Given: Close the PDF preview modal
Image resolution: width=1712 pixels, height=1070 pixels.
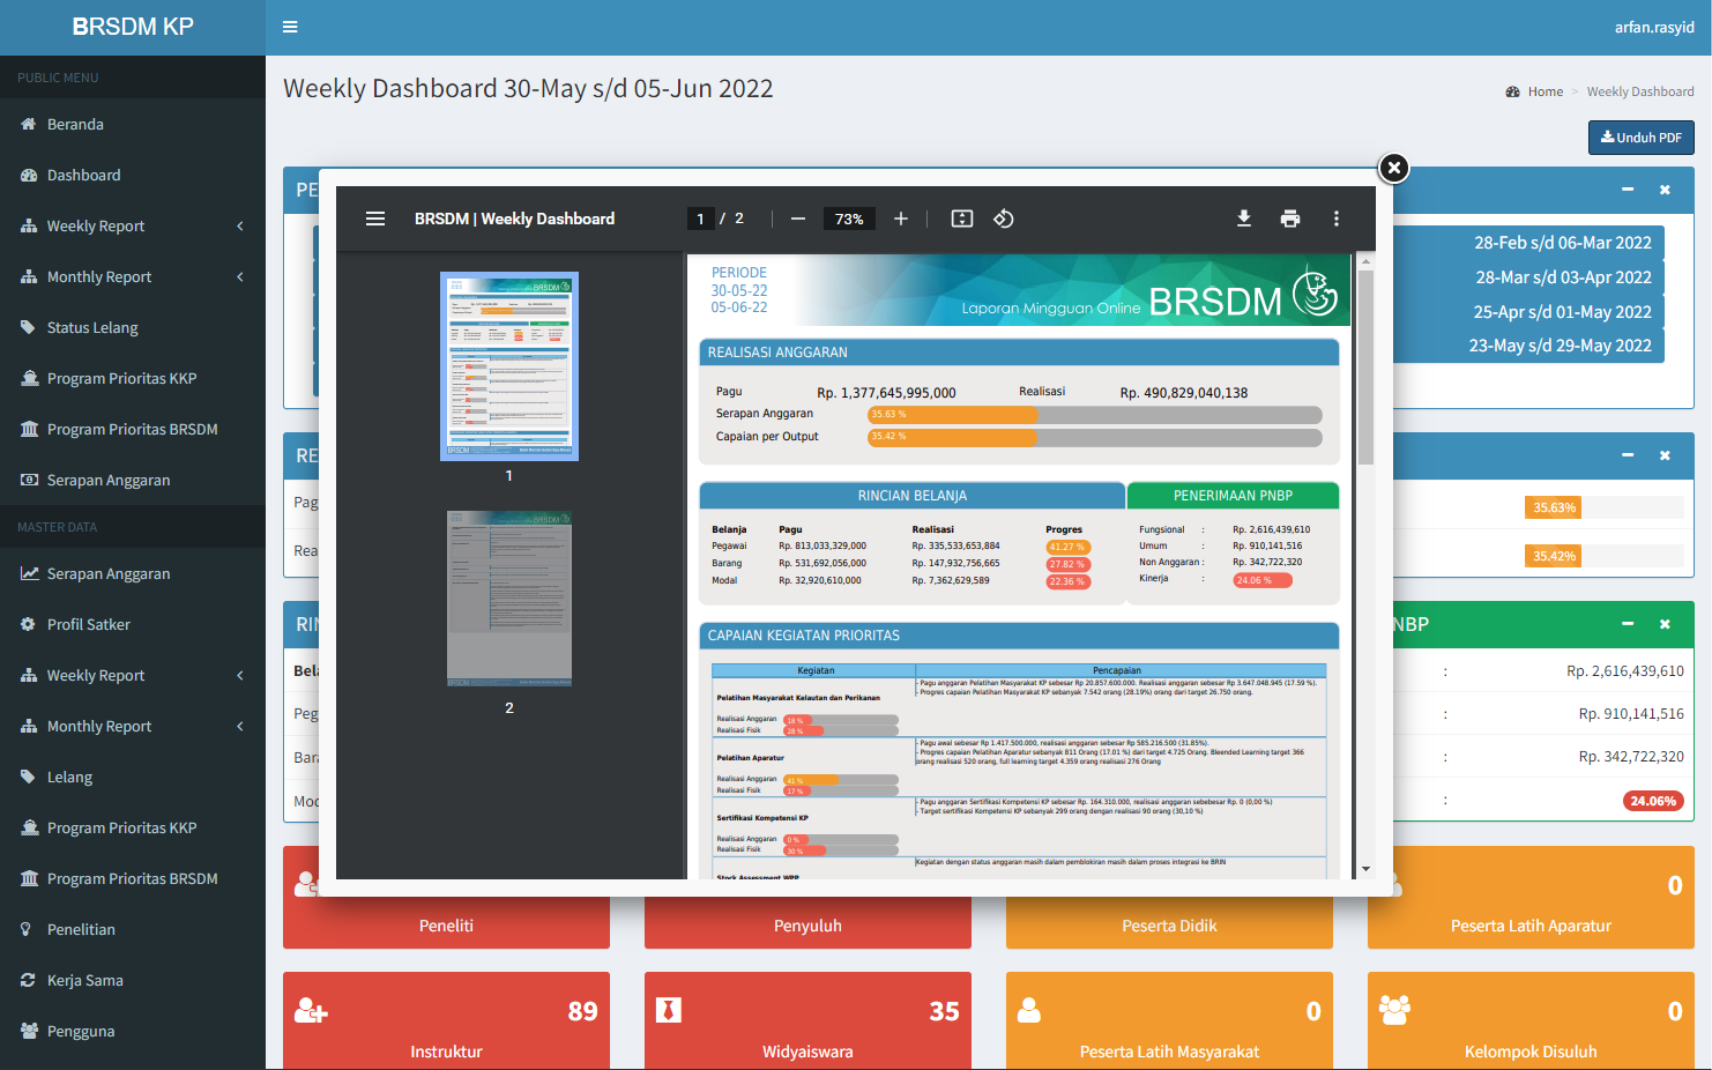Looking at the screenshot, I should point(1393,168).
